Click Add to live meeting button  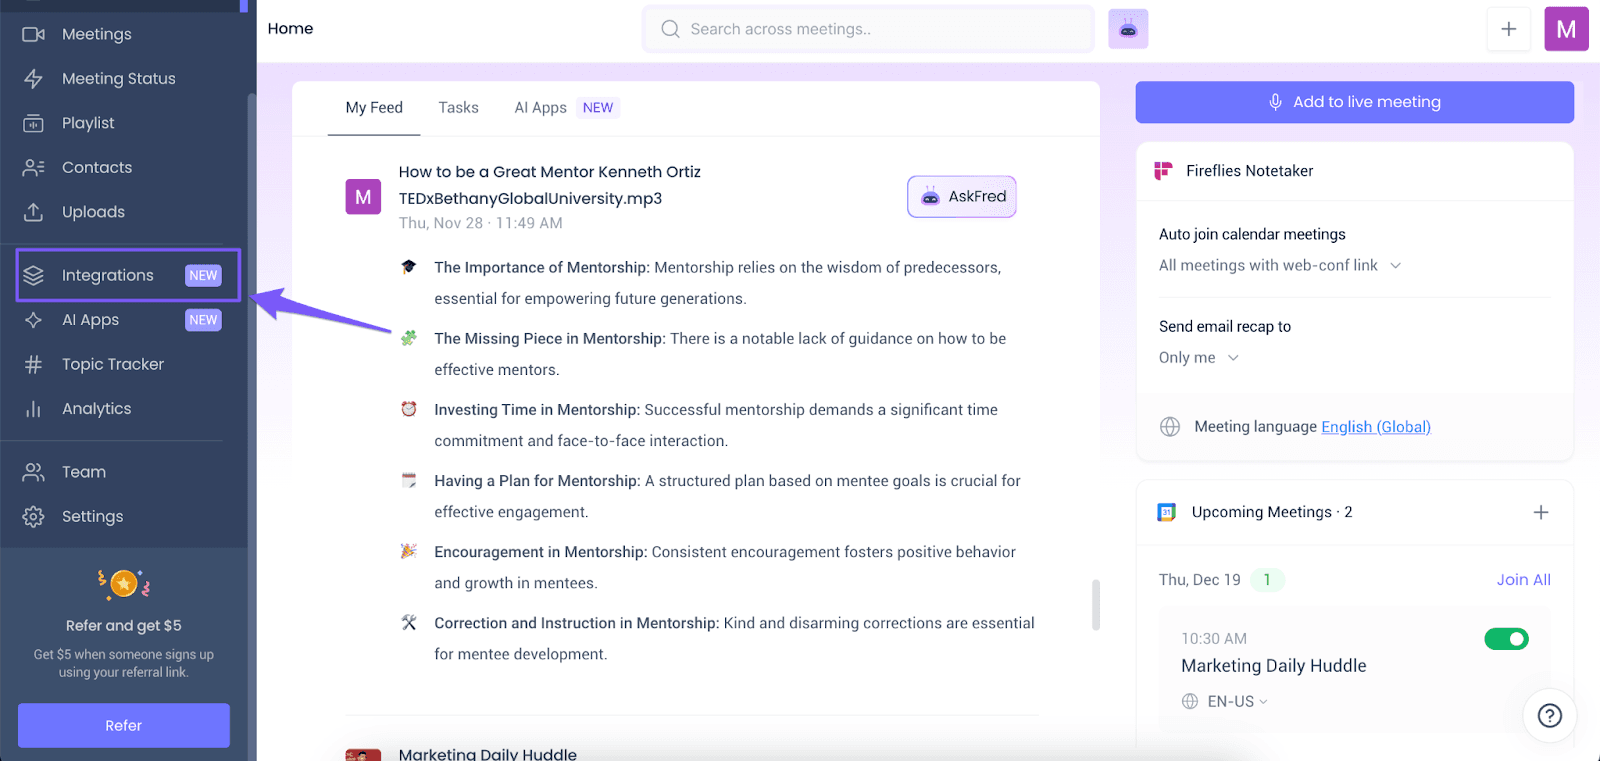pos(1354,102)
